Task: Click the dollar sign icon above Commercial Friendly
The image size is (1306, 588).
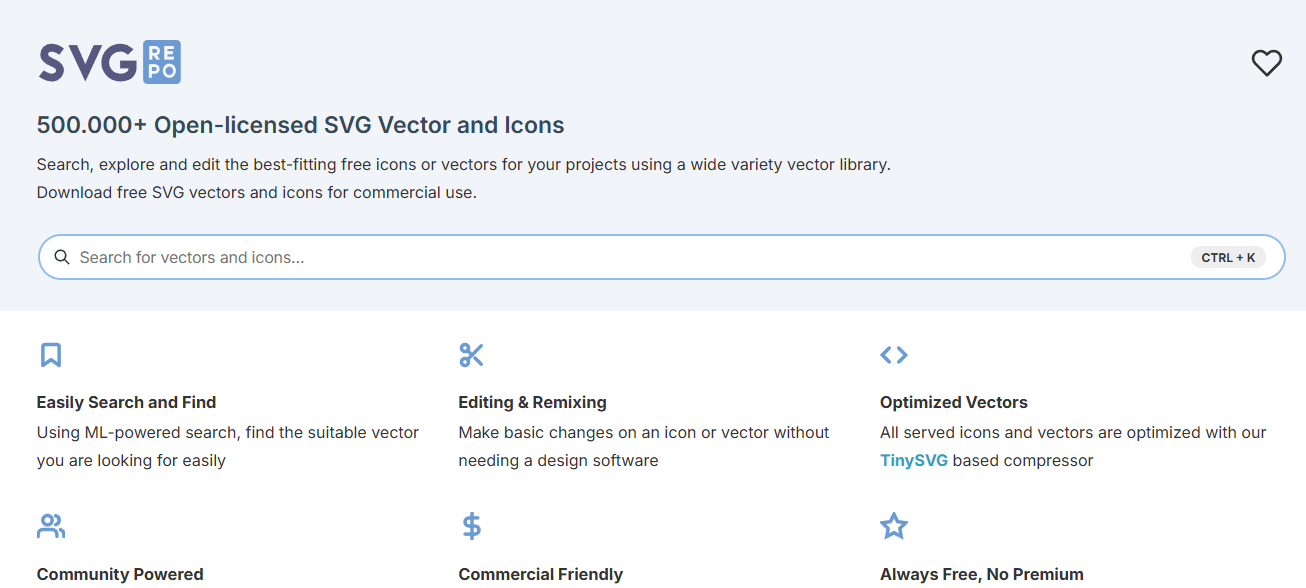Action: tap(472, 526)
